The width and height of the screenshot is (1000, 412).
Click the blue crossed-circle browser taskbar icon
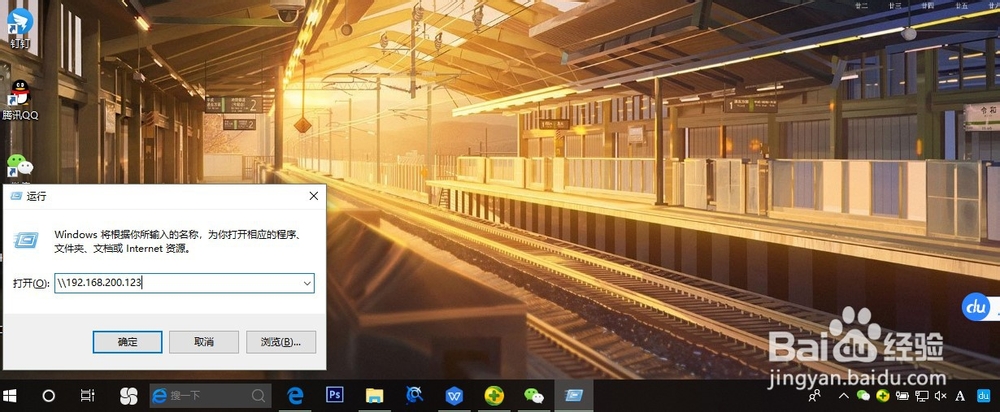[415, 395]
